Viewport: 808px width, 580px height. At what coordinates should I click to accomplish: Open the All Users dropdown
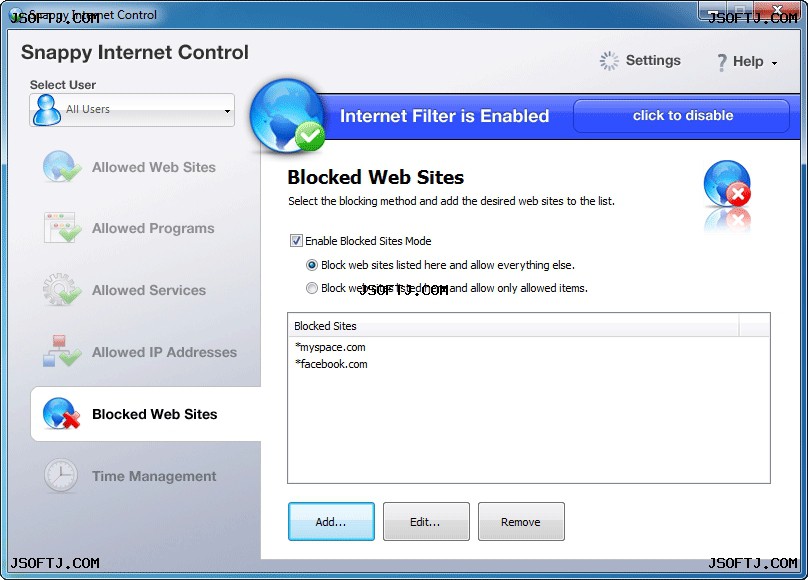[x=132, y=110]
